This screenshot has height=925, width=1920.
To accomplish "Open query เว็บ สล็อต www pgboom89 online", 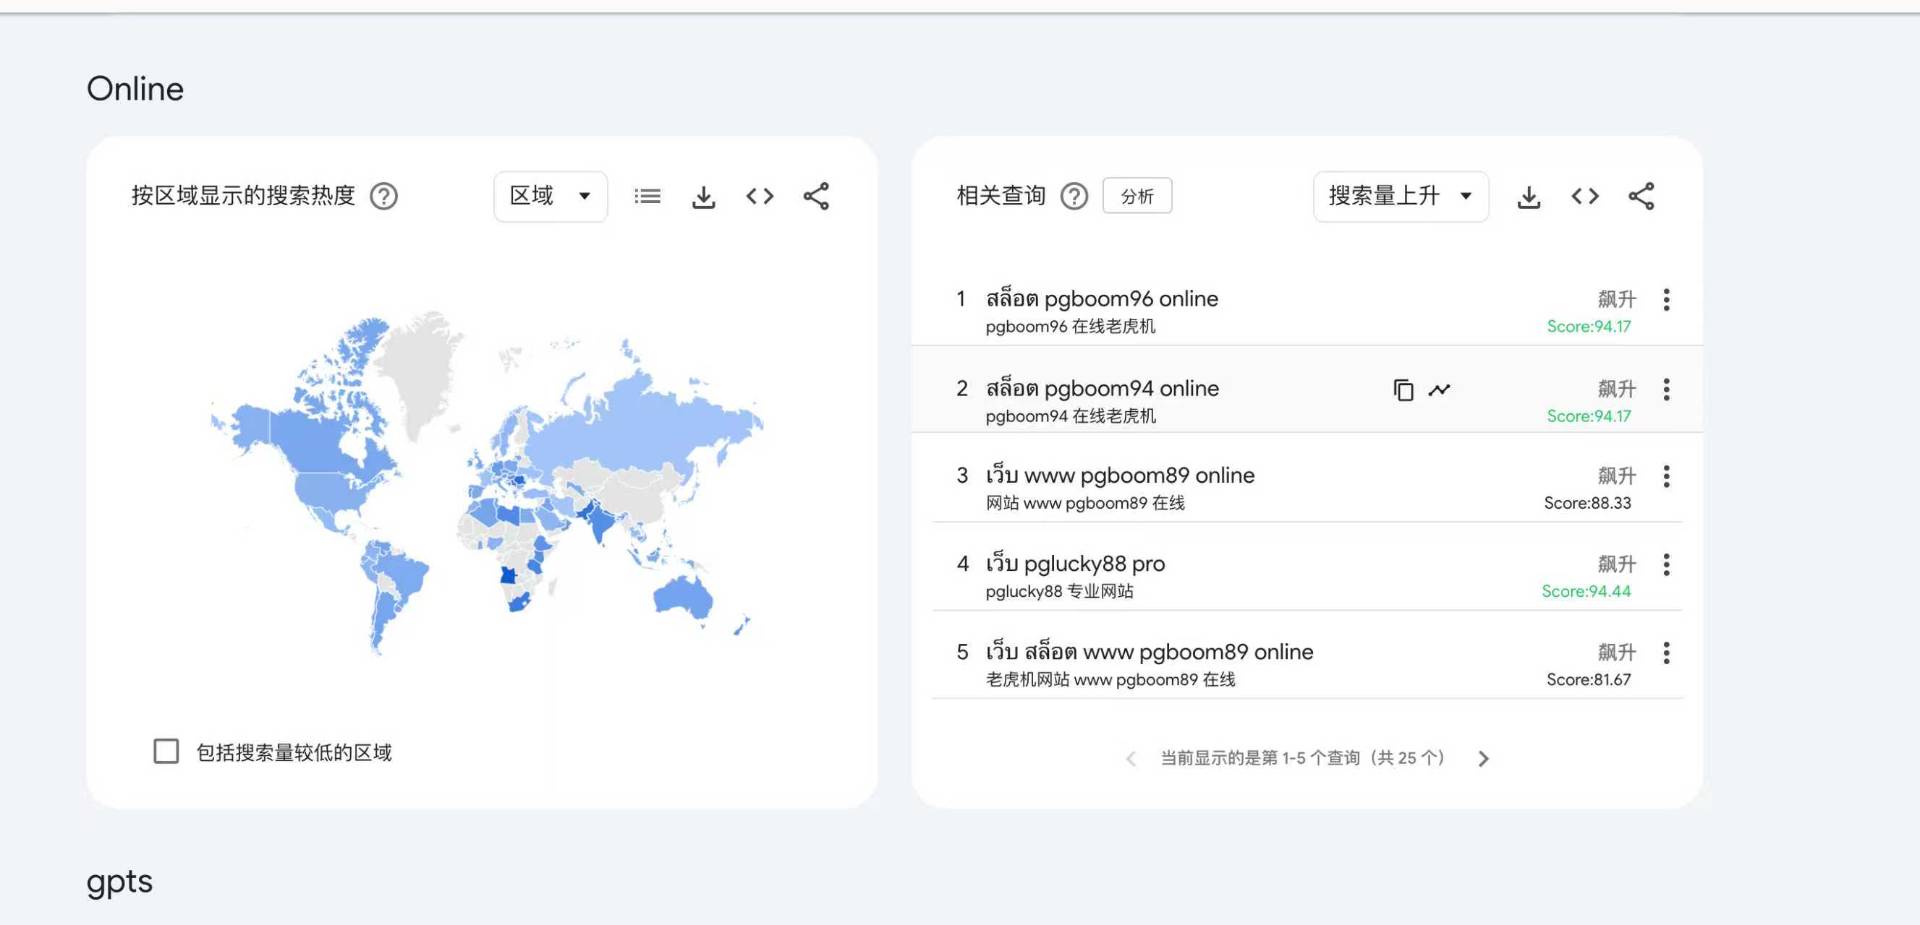I will tap(1150, 652).
